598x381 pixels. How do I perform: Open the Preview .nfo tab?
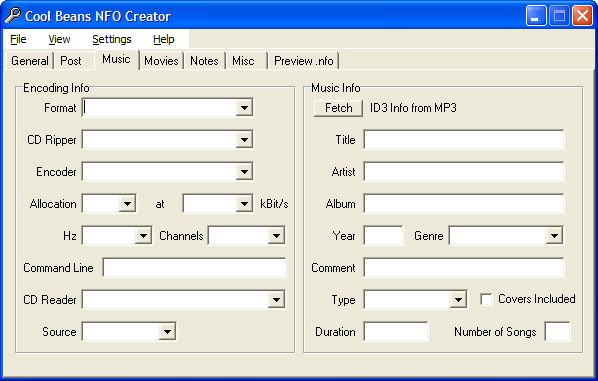tap(304, 61)
